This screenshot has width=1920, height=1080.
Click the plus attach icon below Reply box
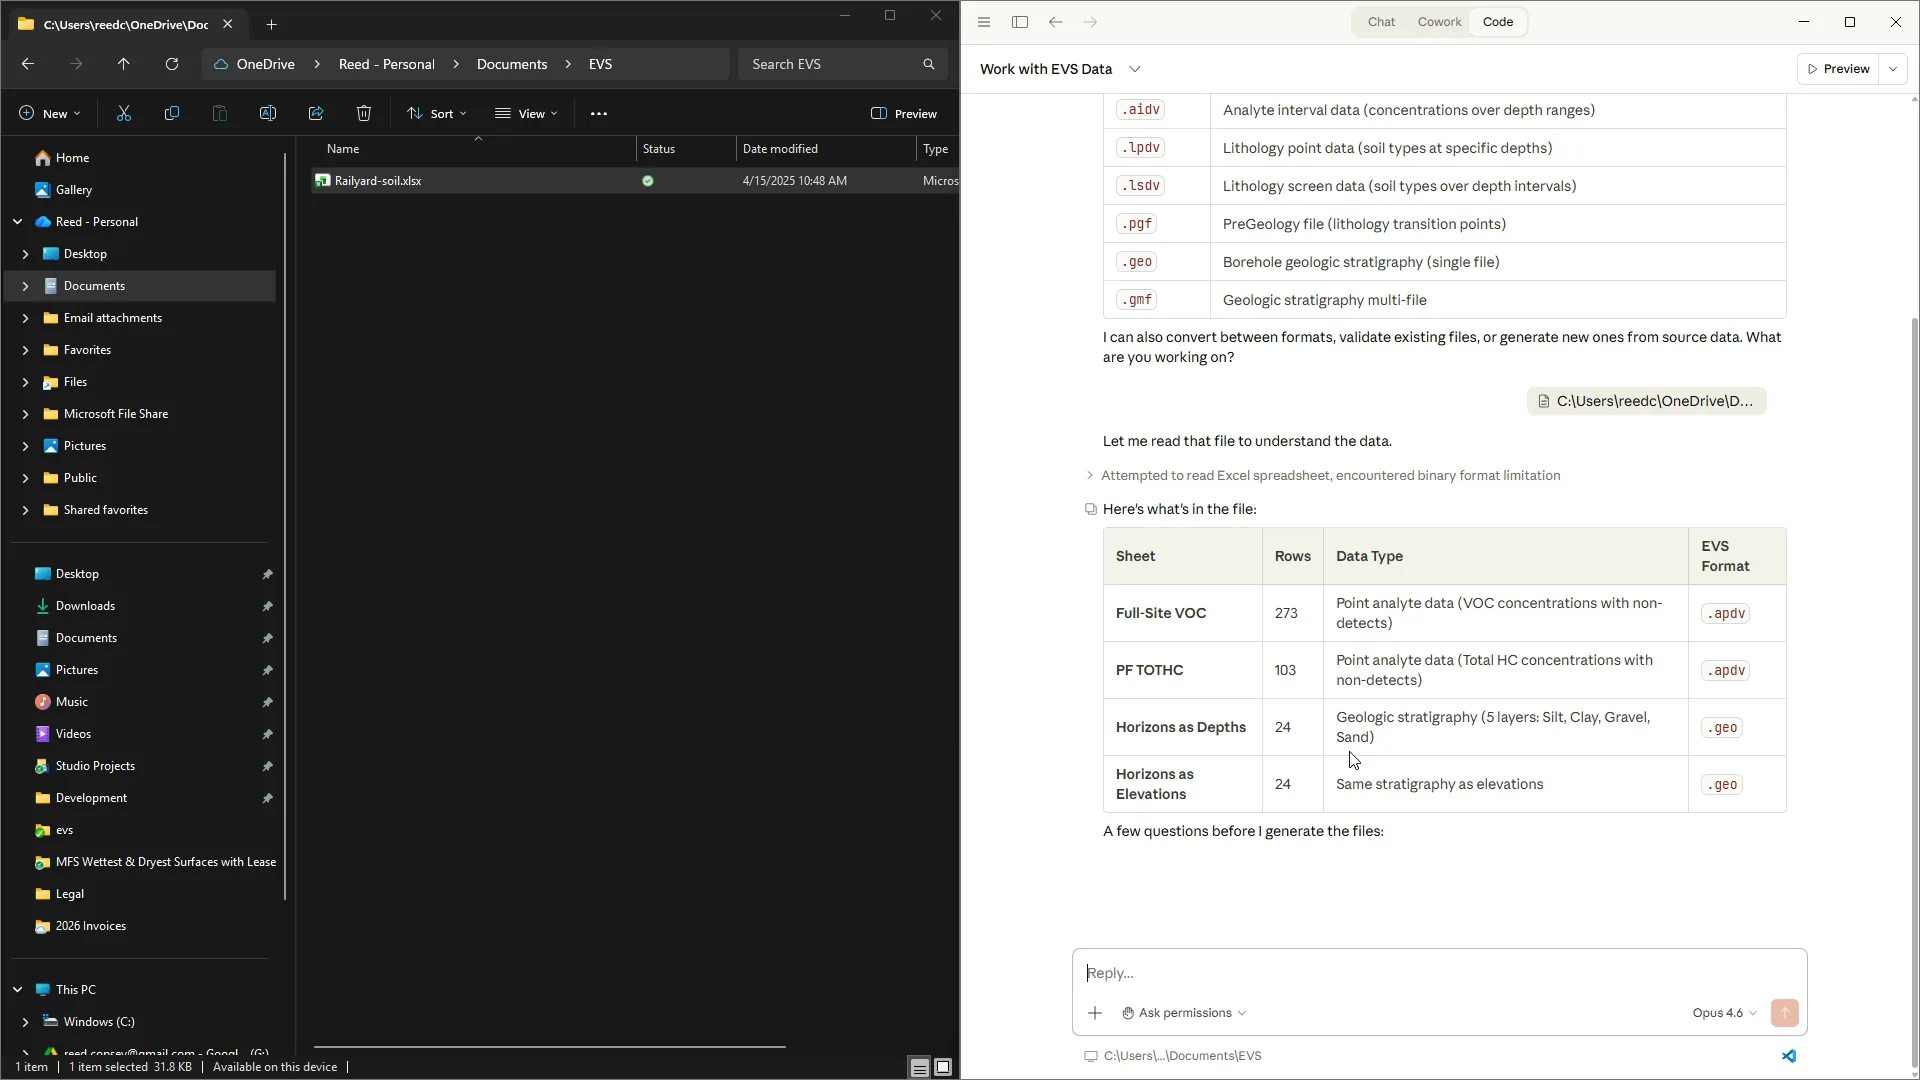[1095, 1013]
